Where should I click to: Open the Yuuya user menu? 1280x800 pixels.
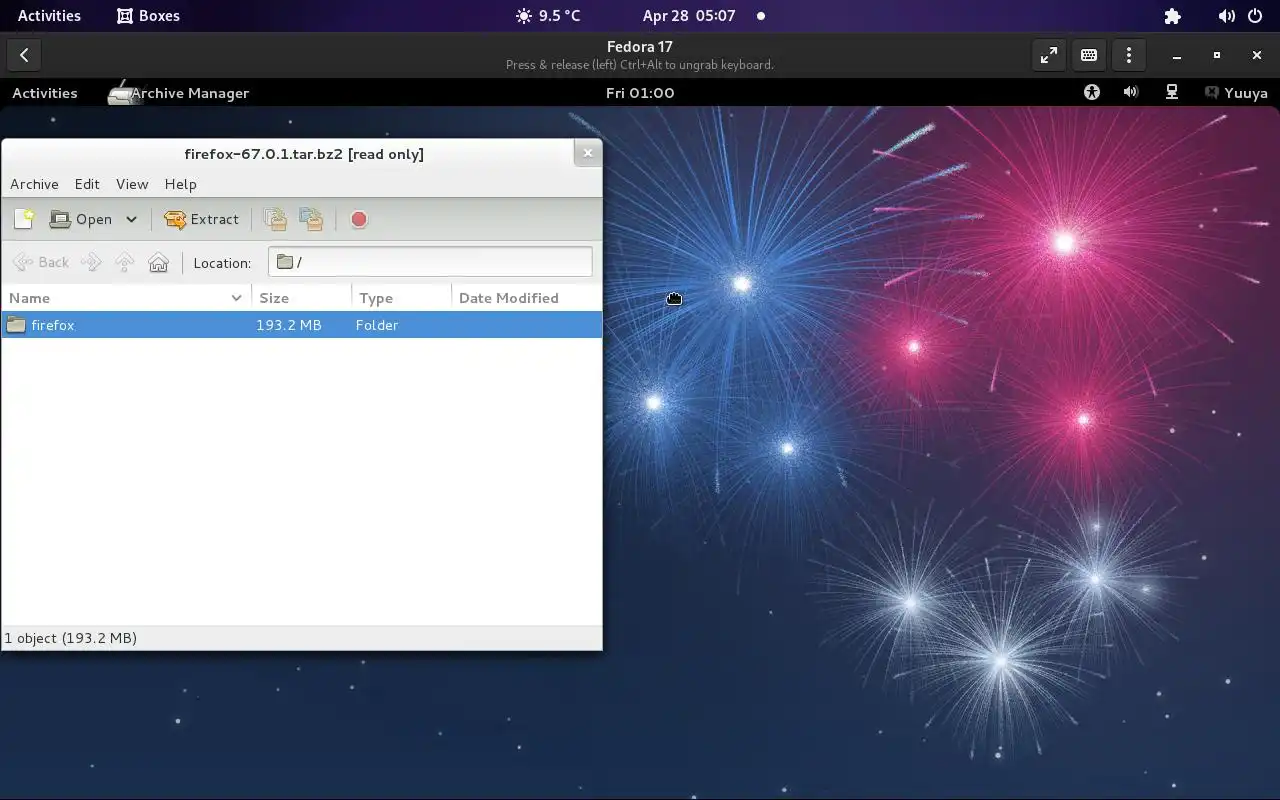(x=1236, y=93)
